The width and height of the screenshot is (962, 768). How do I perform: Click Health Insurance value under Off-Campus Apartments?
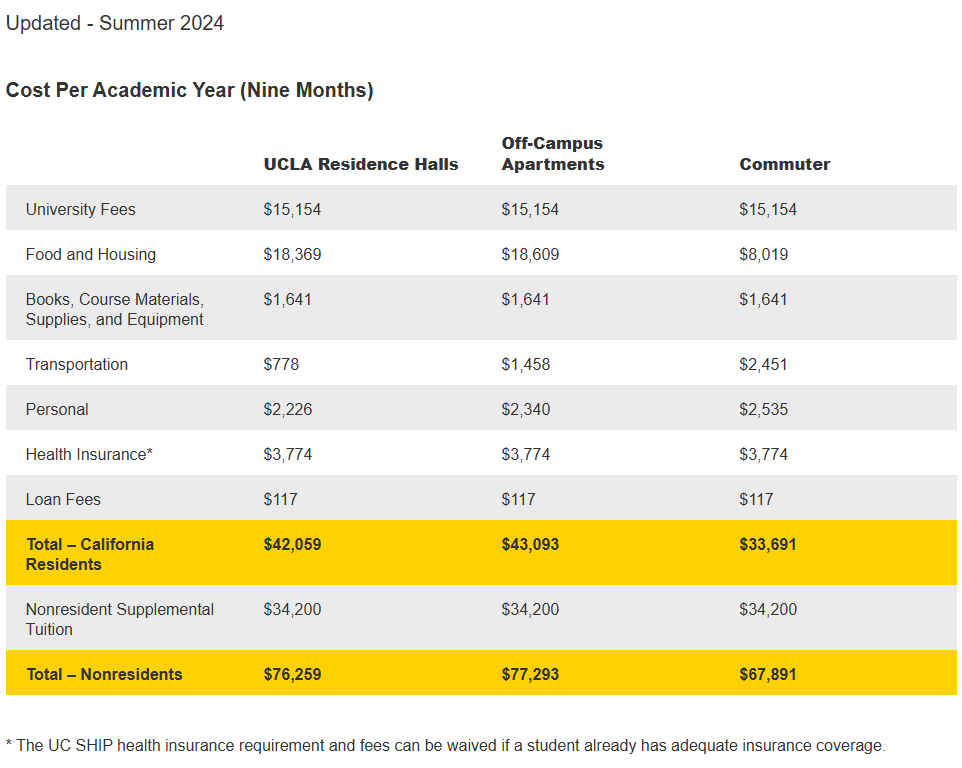[x=526, y=455]
